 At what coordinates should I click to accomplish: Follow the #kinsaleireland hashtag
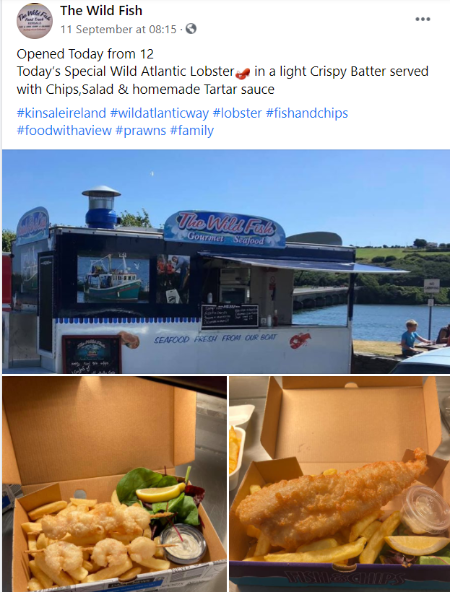point(62,113)
